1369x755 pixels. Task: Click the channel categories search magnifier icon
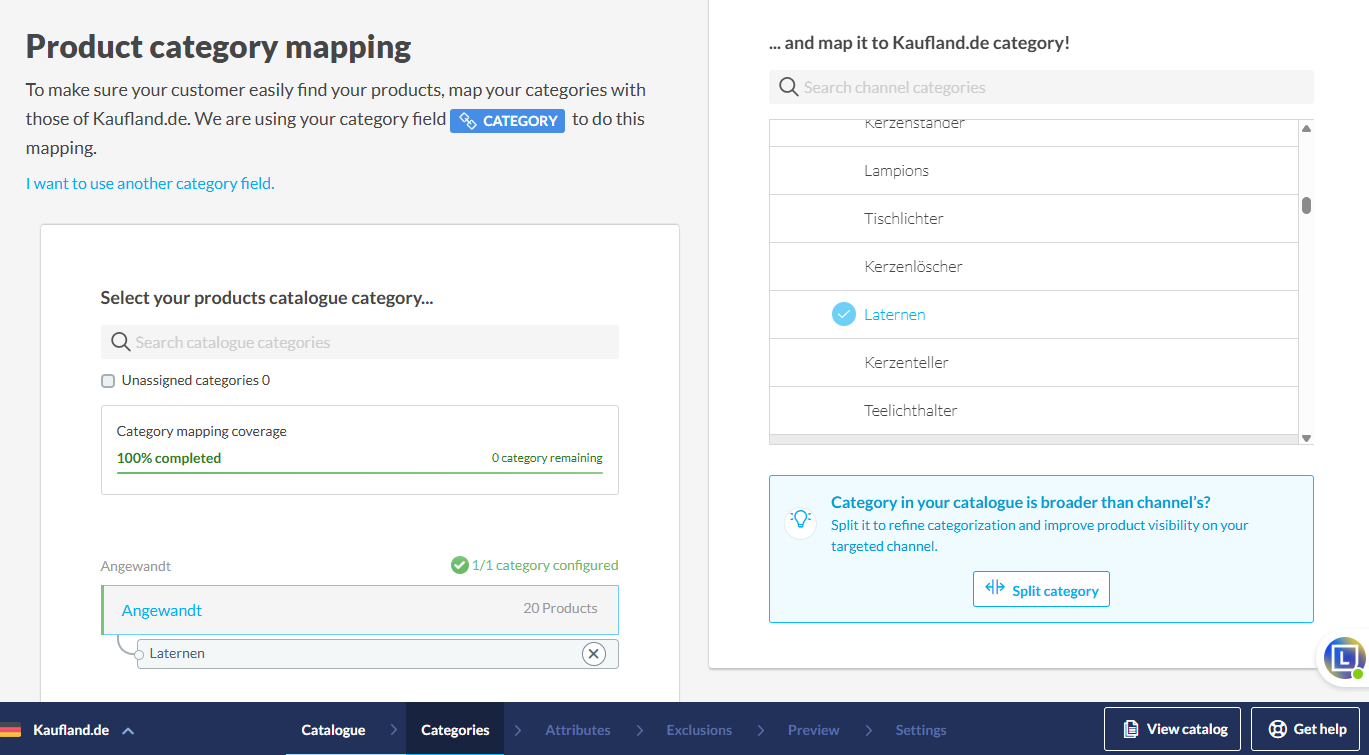(x=788, y=87)
